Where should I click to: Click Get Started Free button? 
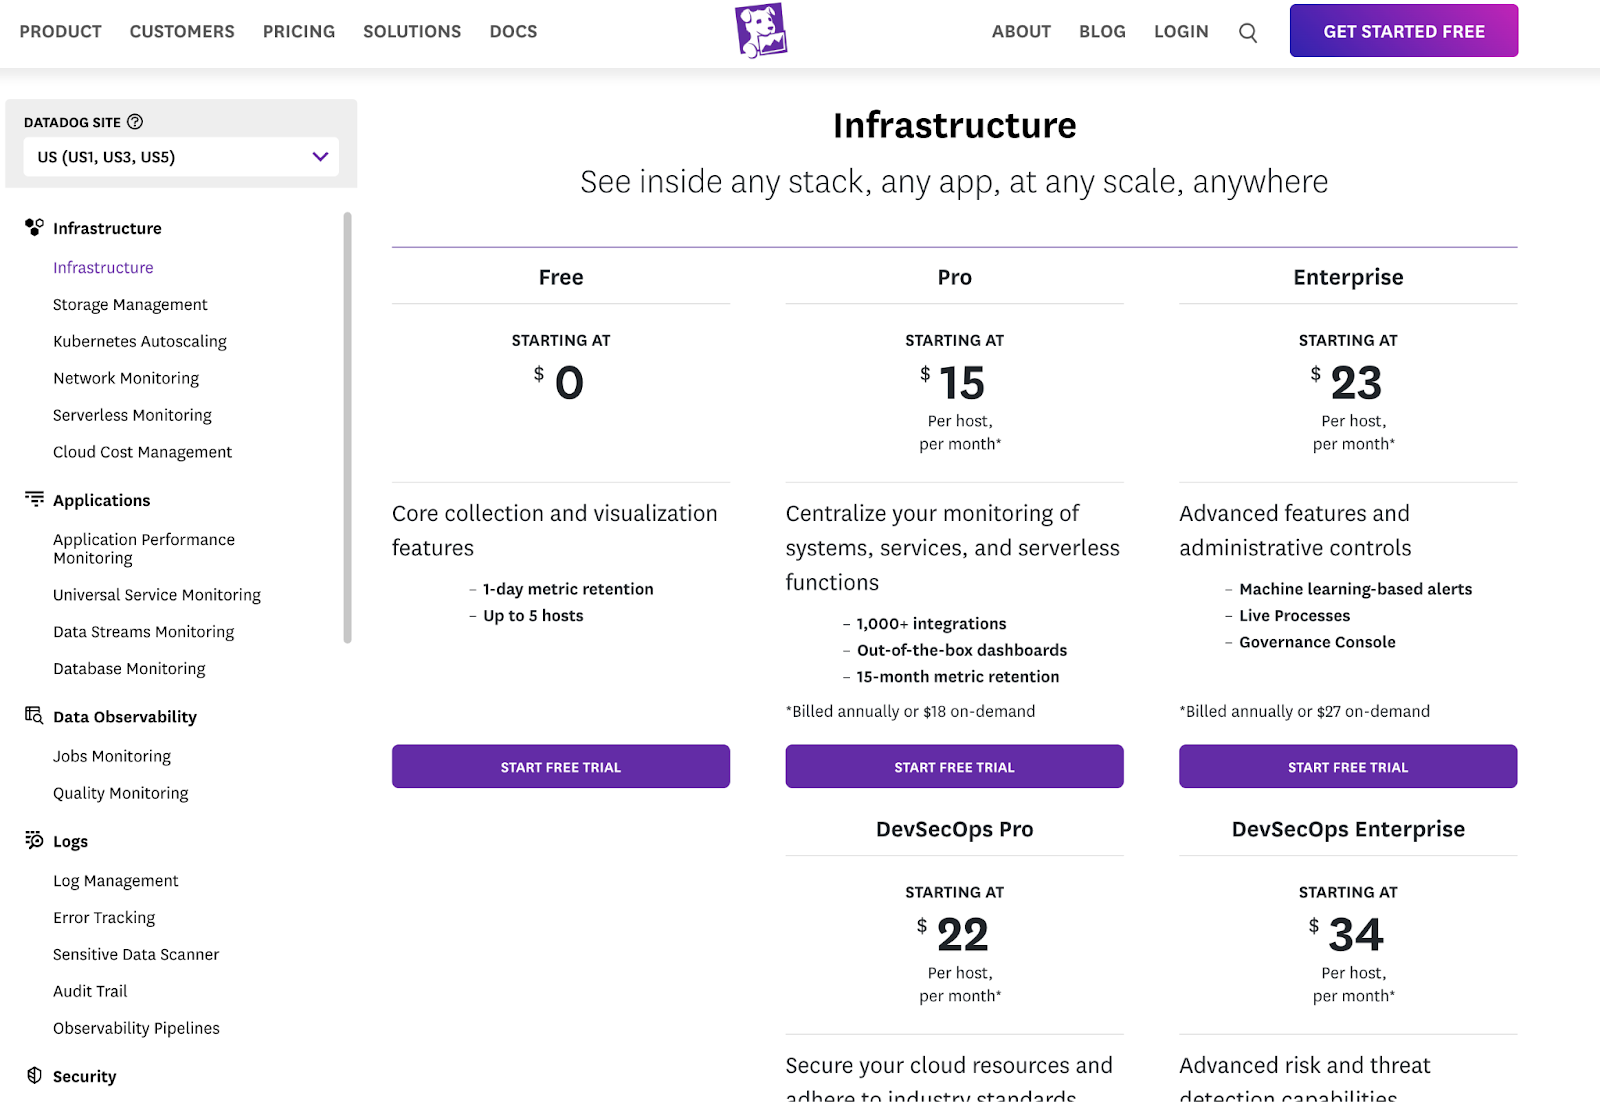pyautogui.click(x=1404, y=31)
